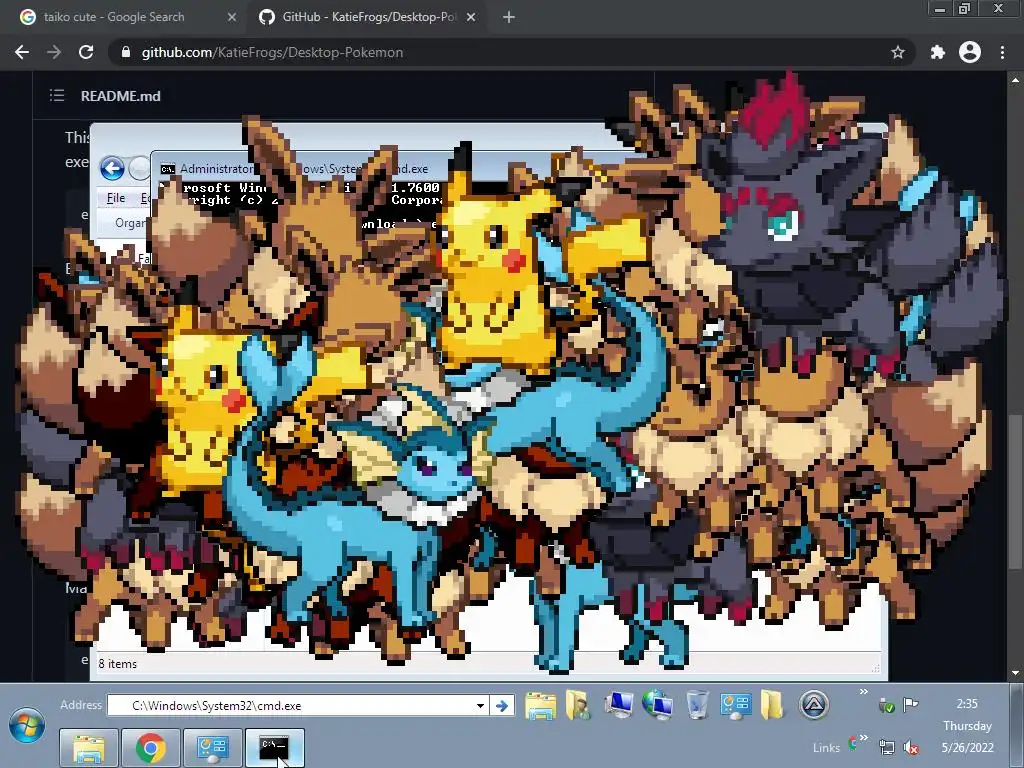The image size is (1024, 768).
Task: Switch to the cmd.exe taskbar button
Action: point(274,748)
